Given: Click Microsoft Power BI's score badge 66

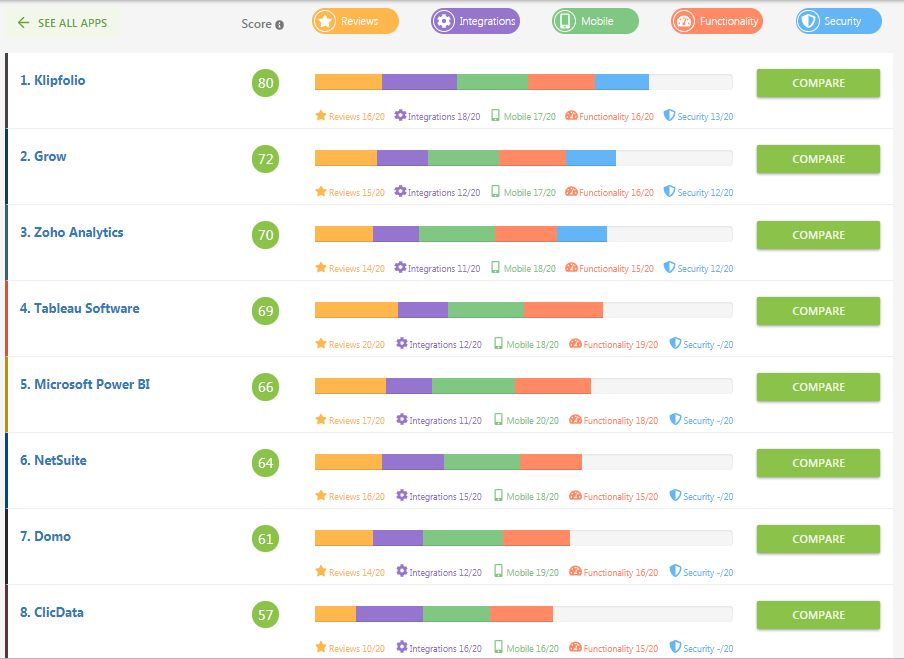Looking at the screenshot, I should click(x=265, y=387).
